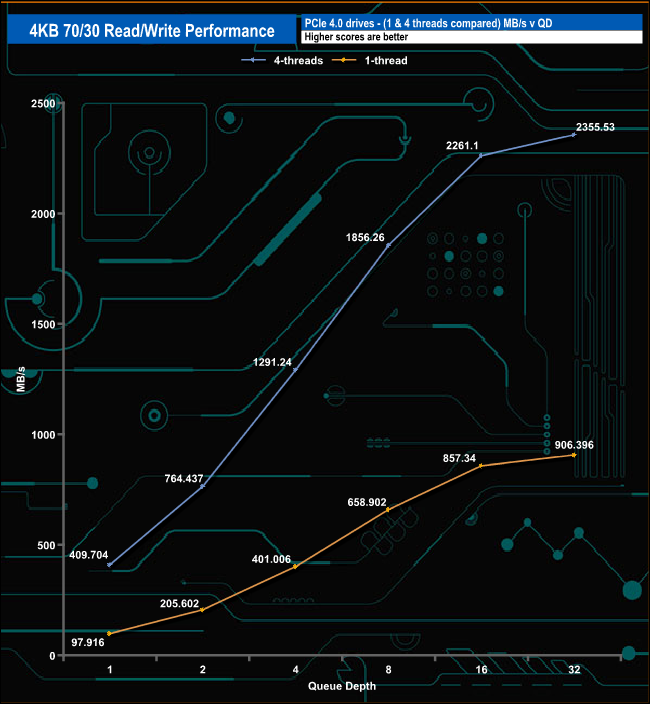
Task: Click the 1500 y-axis tick label
Action: [x=43, y=324]
